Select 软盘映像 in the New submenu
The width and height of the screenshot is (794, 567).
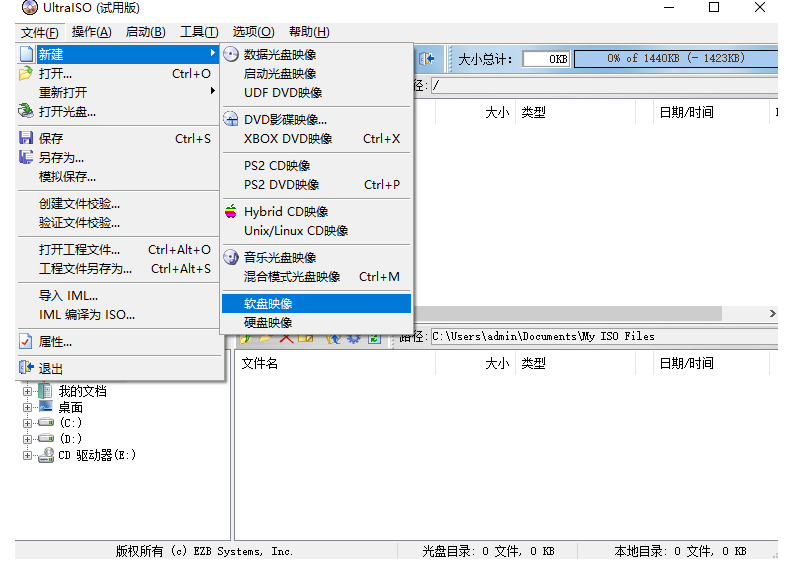tap(316, 304)
